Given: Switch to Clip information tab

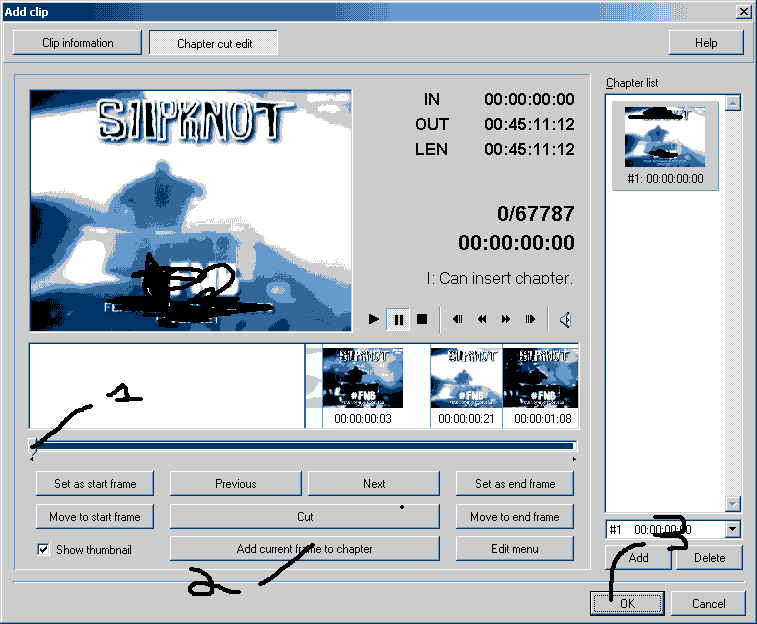Looking at the screenshot, I should (78, 43).
